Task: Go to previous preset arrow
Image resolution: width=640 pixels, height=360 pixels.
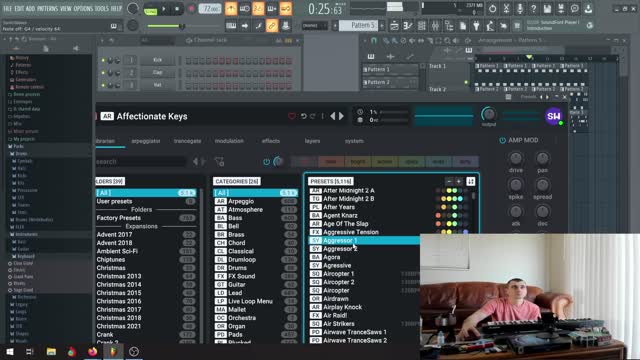Action: pyautogui.click(x=333, y=116)
